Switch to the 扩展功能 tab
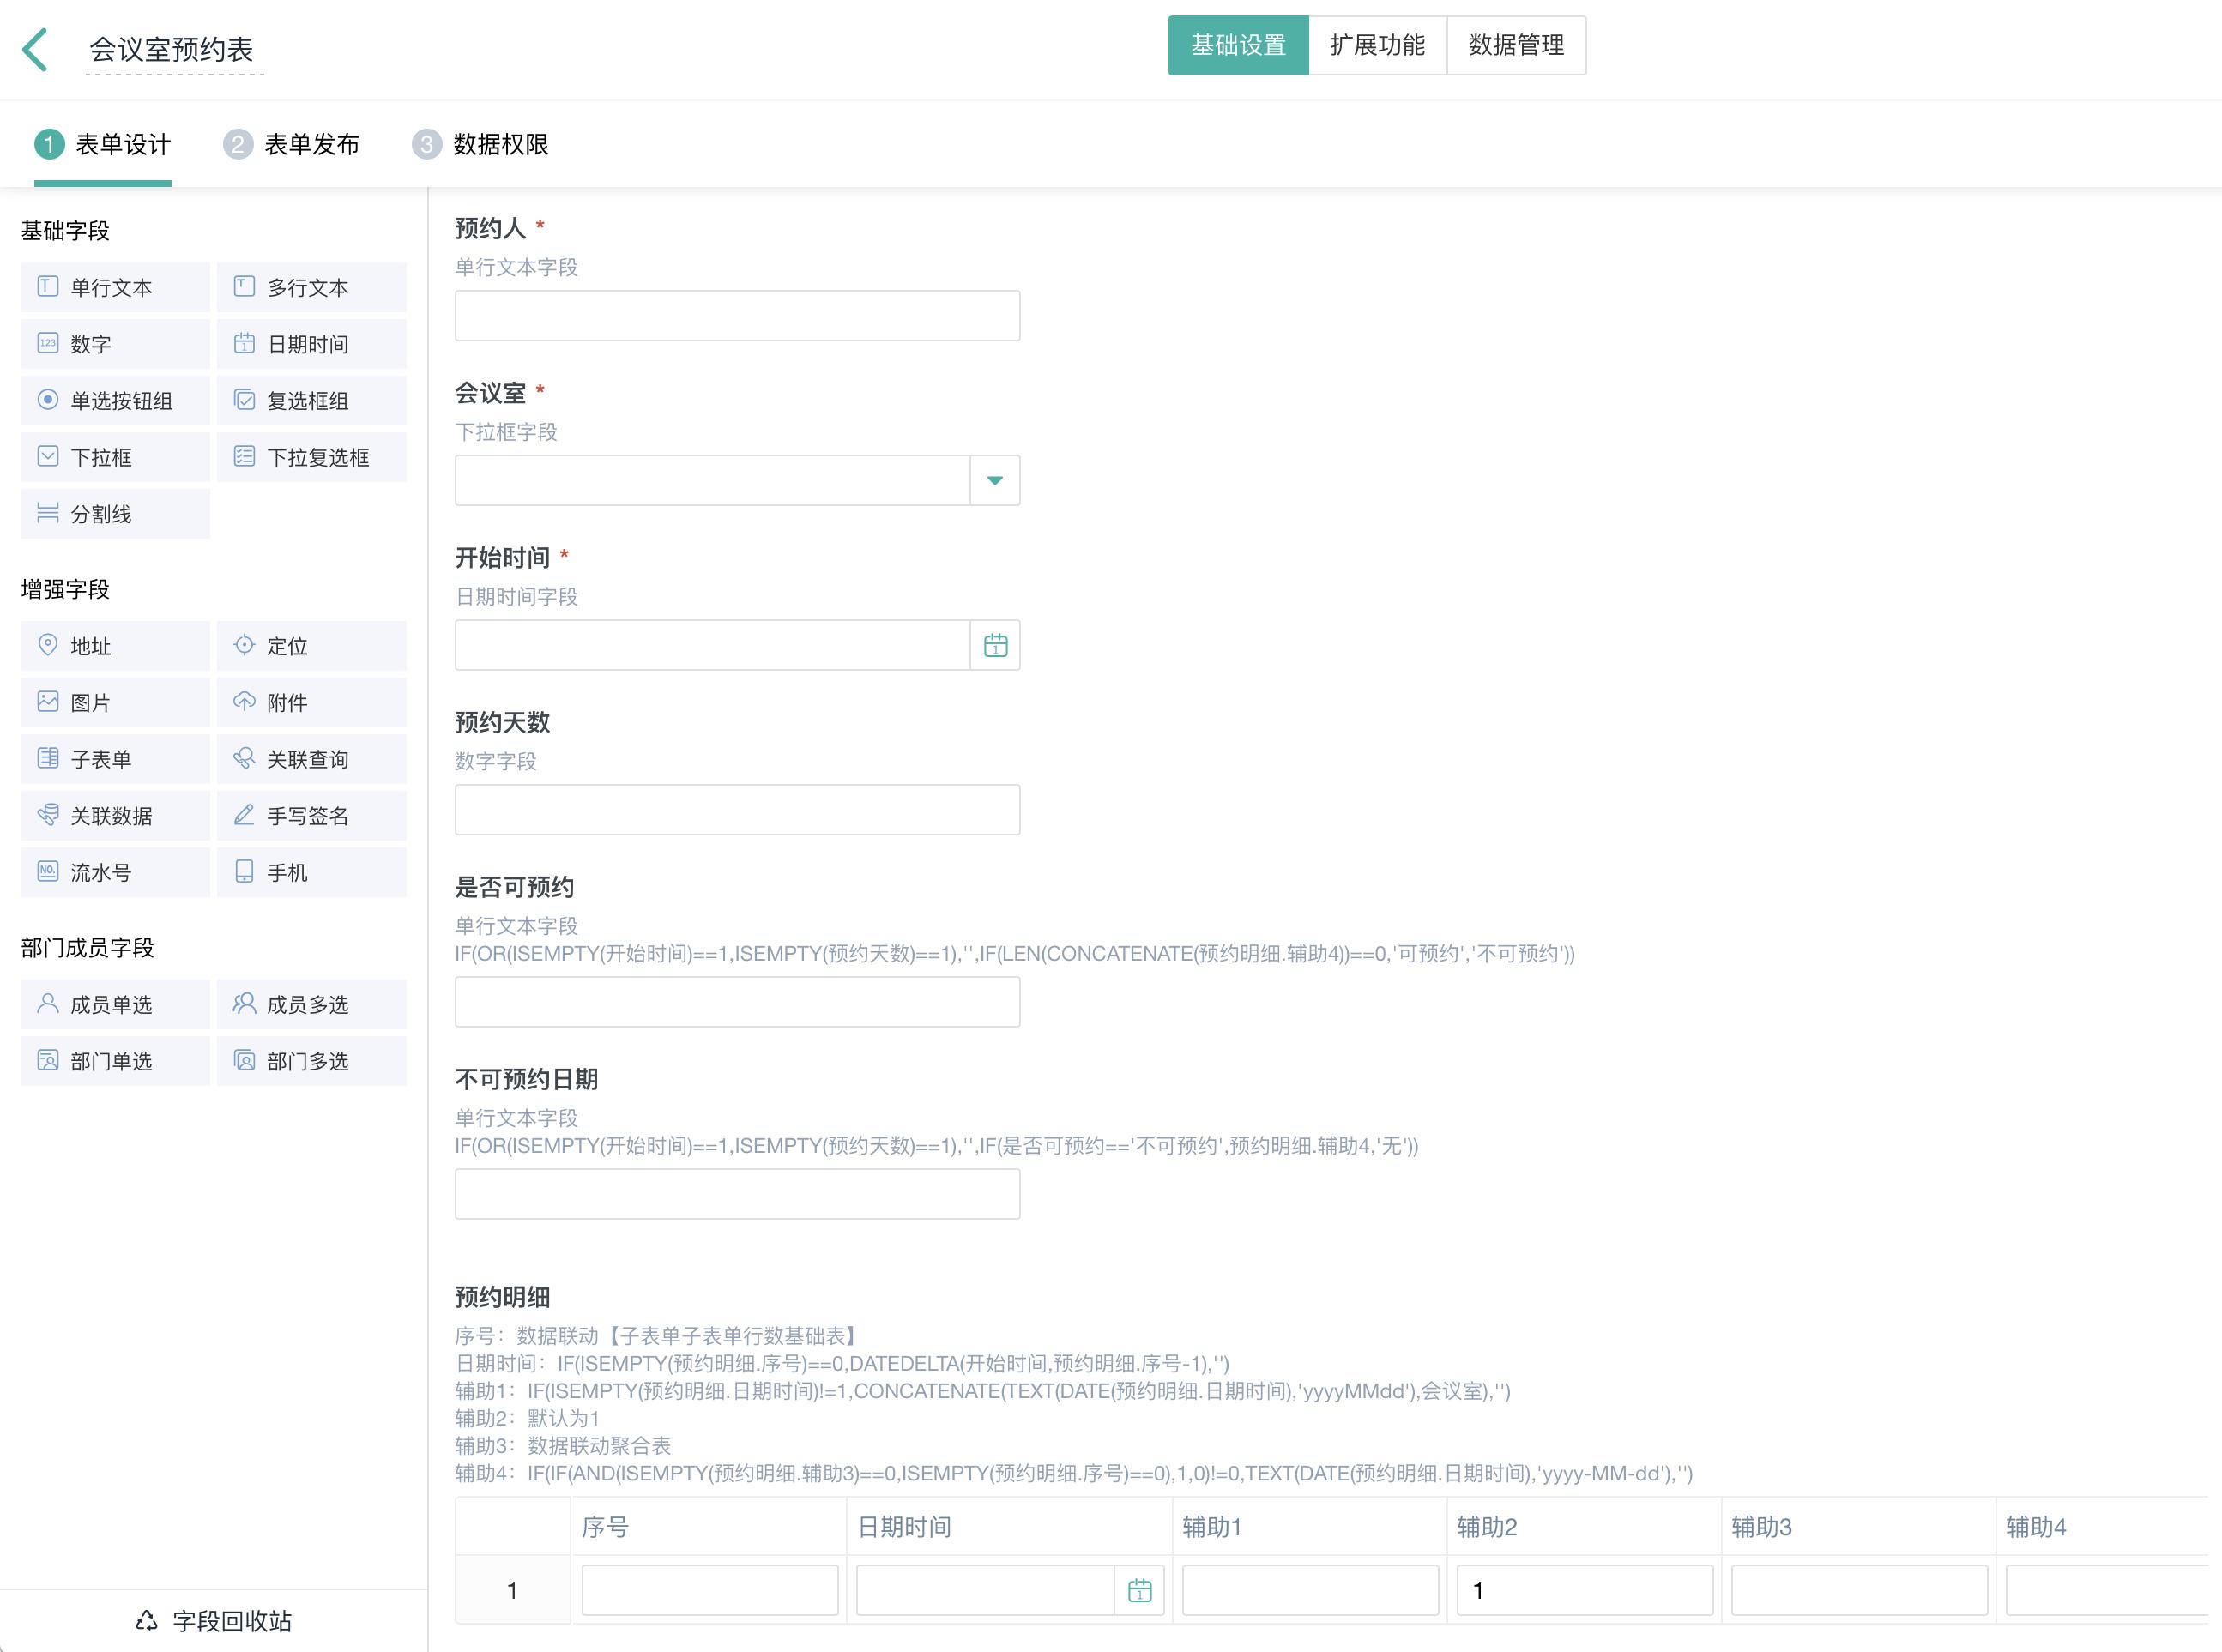 pyautogui.click(x=1376, y=45)
